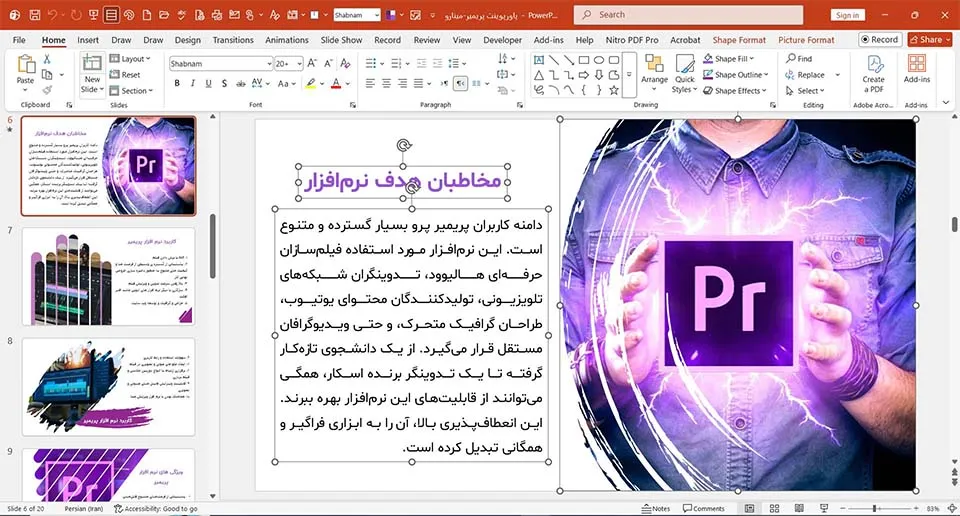The image size is (960, 516).
Task: Select the triangle shape
Action: pos(539,75)
